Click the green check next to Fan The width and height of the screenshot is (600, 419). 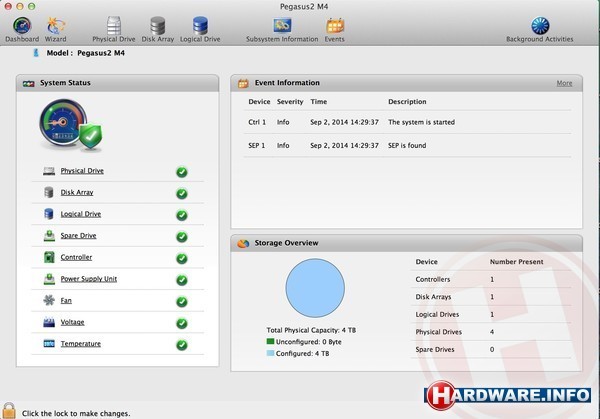182,302
